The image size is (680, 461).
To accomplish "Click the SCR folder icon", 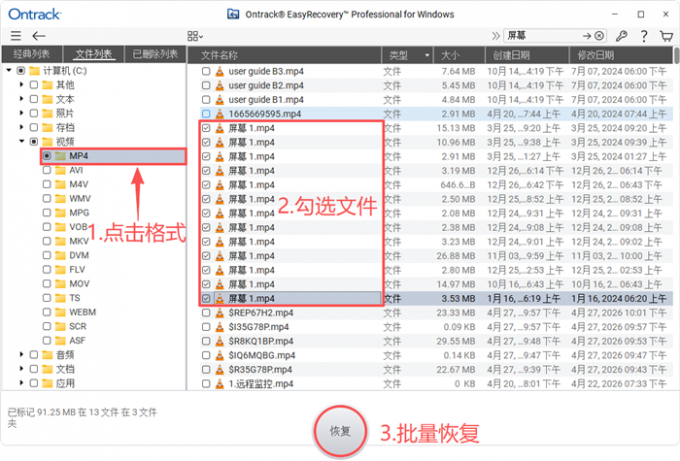I will 60,326.
